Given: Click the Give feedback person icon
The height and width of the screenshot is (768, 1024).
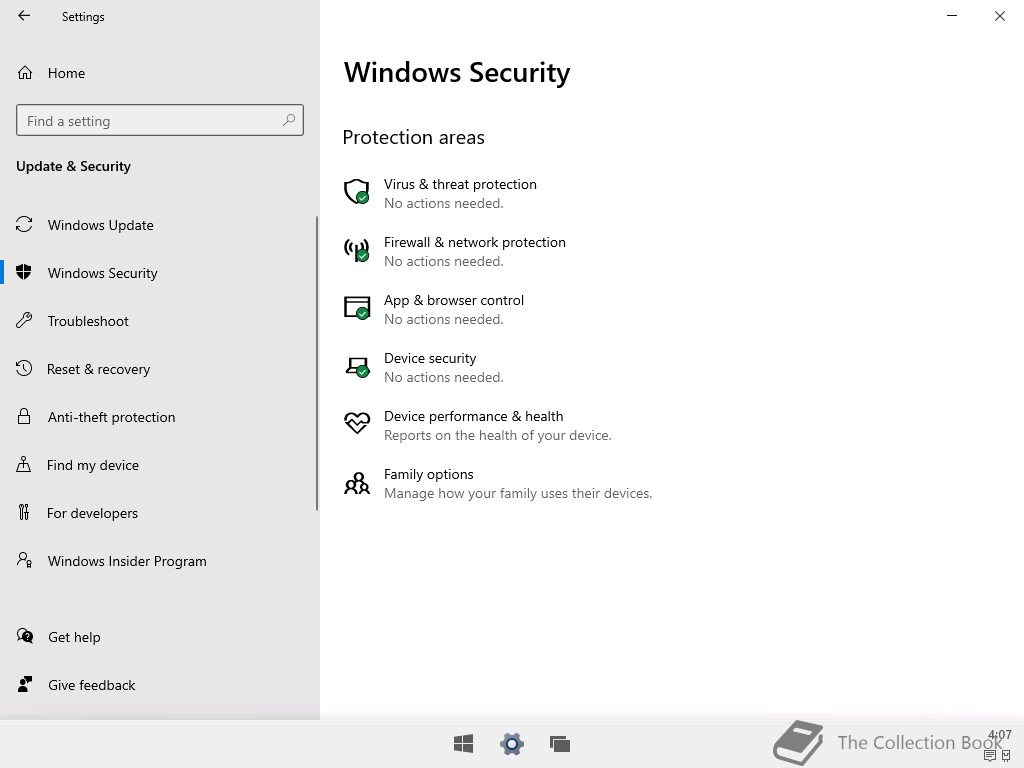Looking at the screenshot, I should coord(25,684).
